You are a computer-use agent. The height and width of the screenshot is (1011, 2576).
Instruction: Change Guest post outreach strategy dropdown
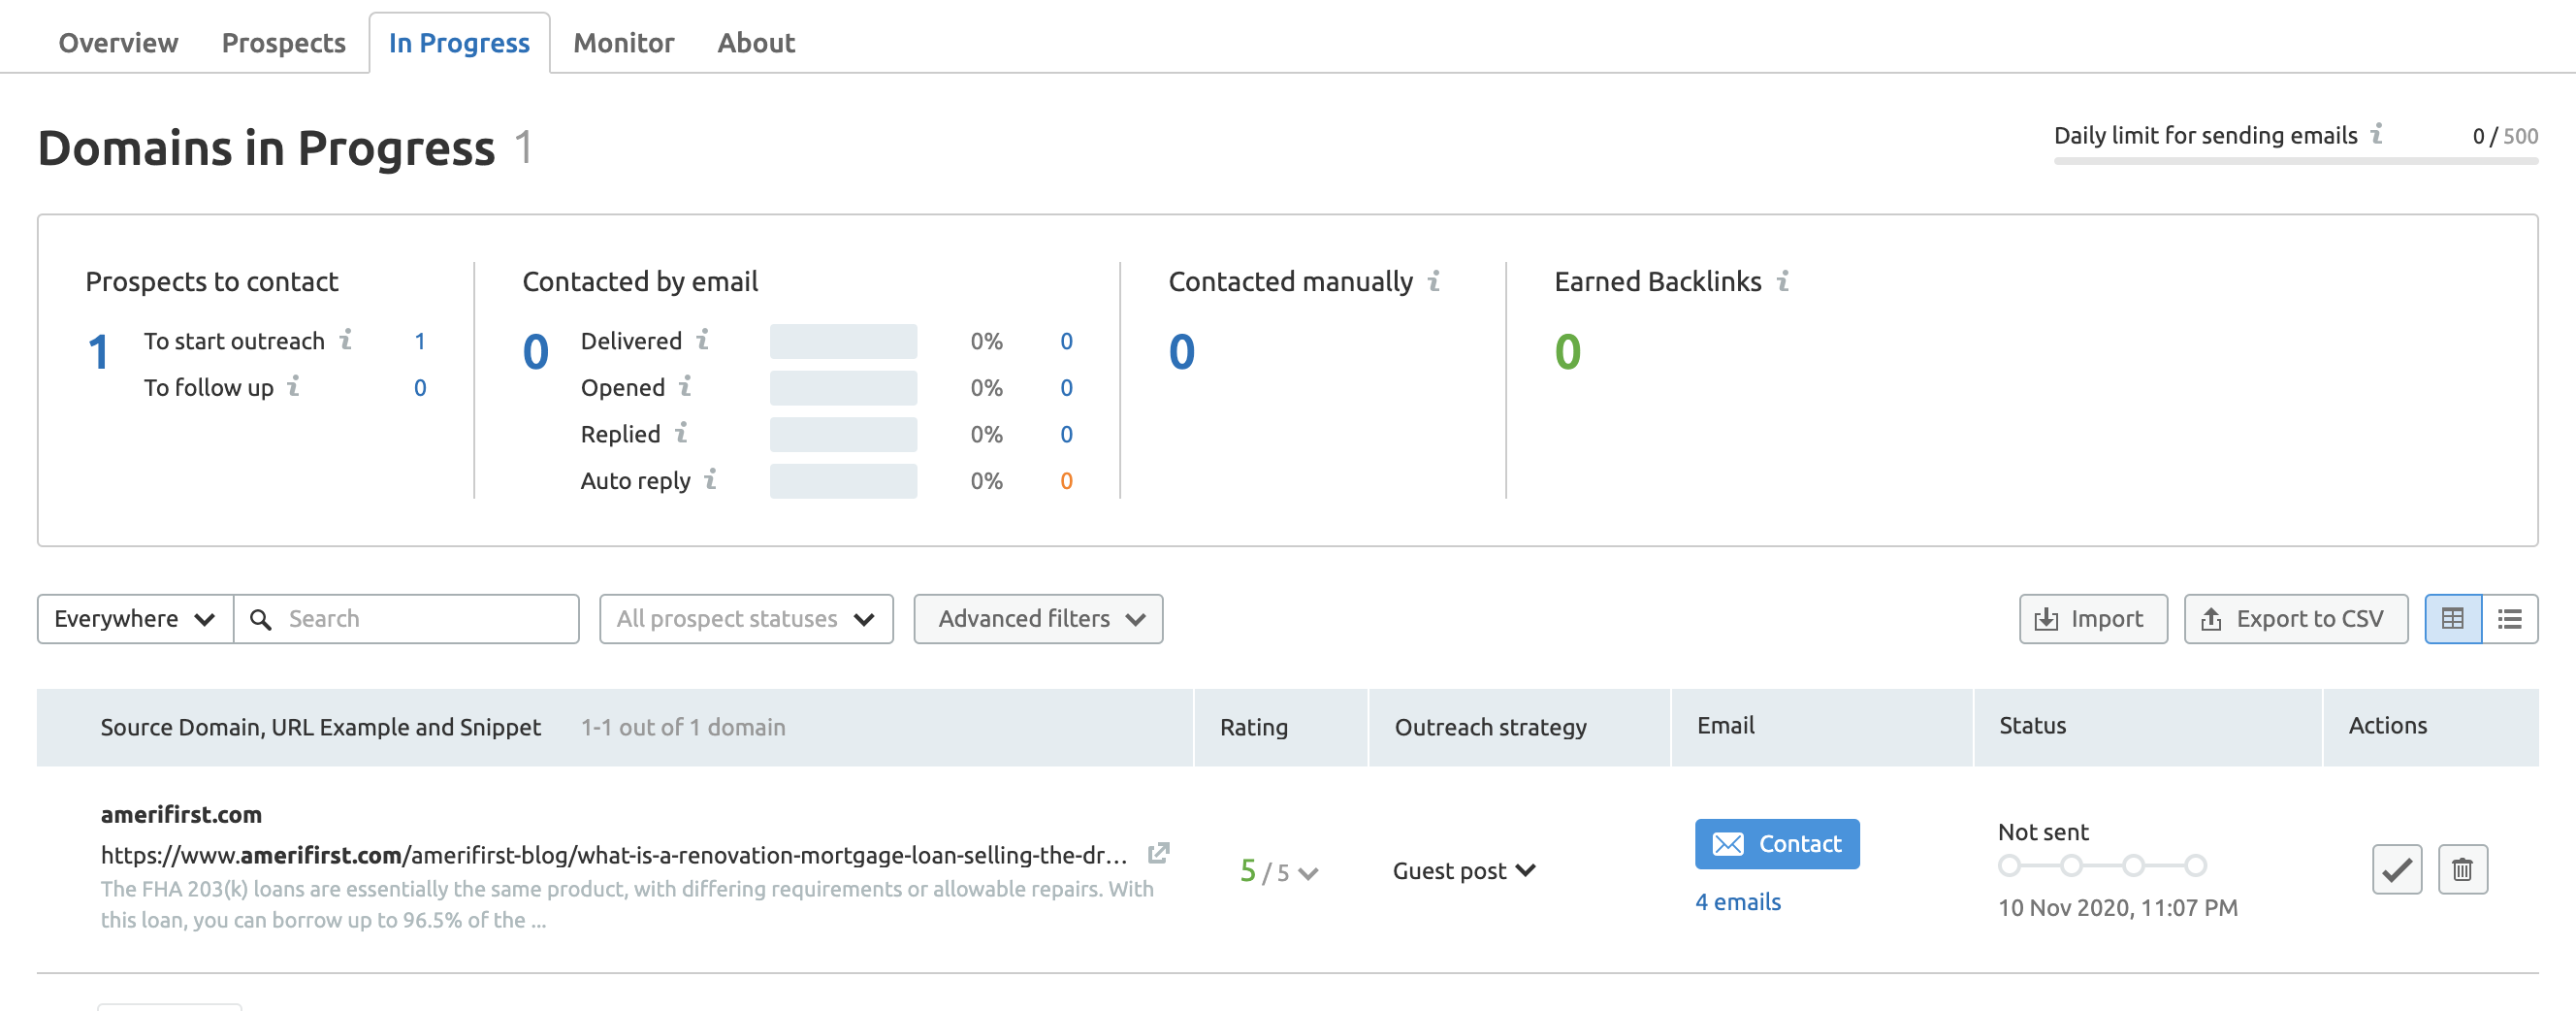[1464, 871]
